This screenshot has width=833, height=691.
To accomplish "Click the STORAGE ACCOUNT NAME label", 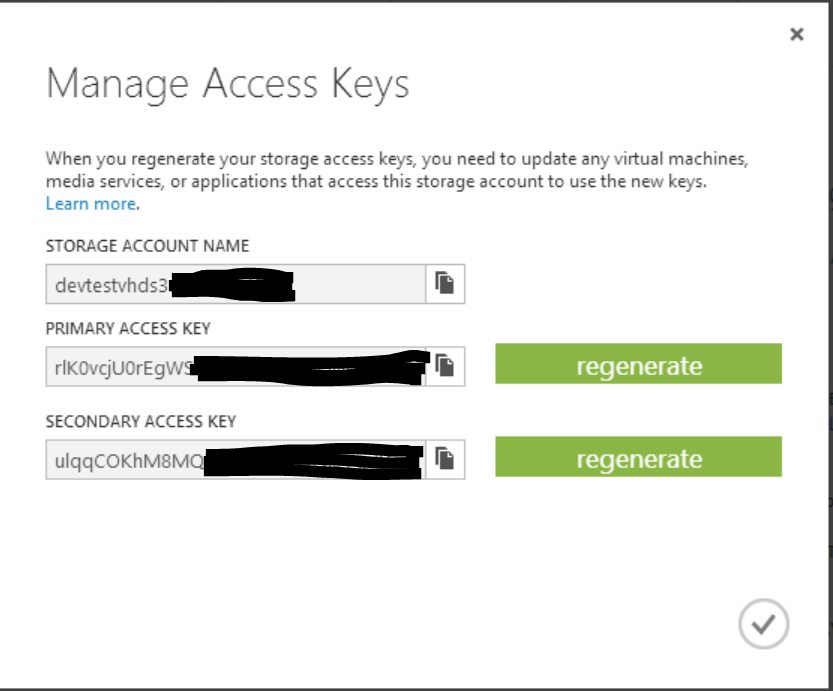I will tap(147, 246).
